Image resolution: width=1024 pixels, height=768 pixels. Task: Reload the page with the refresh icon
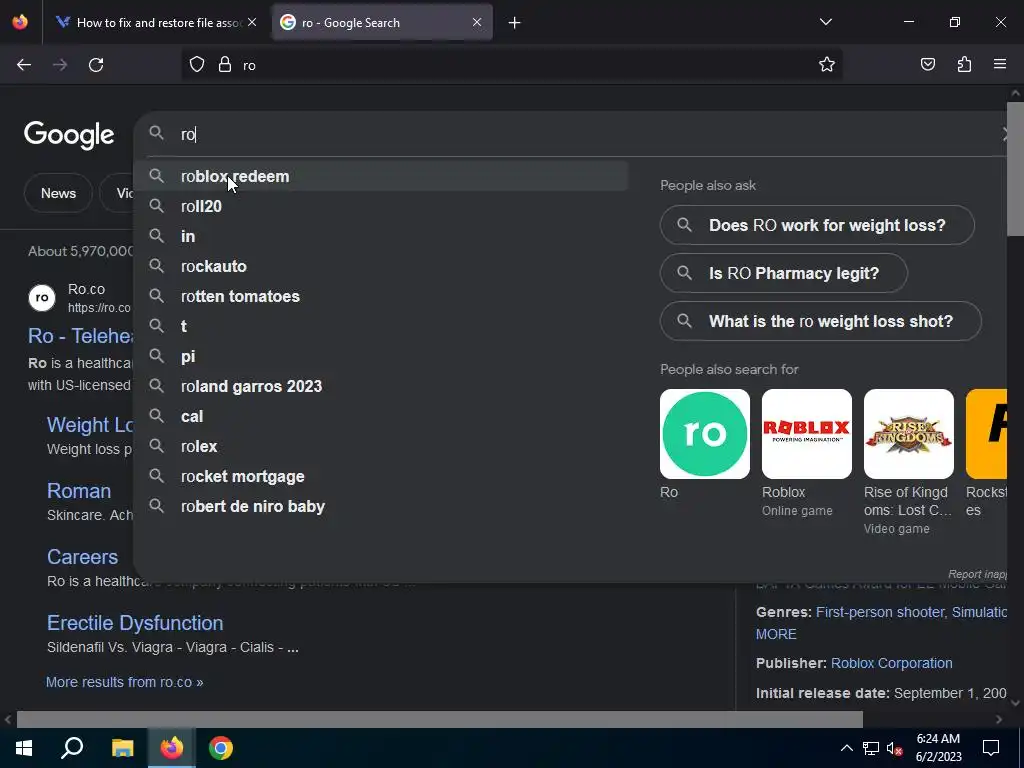click(96, 65)
